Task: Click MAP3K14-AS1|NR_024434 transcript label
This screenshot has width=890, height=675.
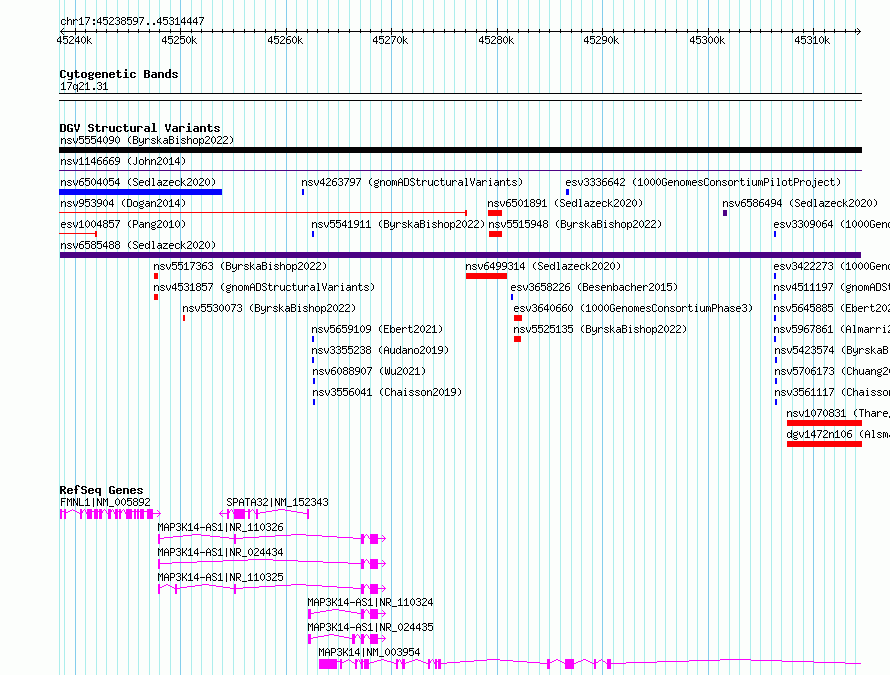Action: 220,552
